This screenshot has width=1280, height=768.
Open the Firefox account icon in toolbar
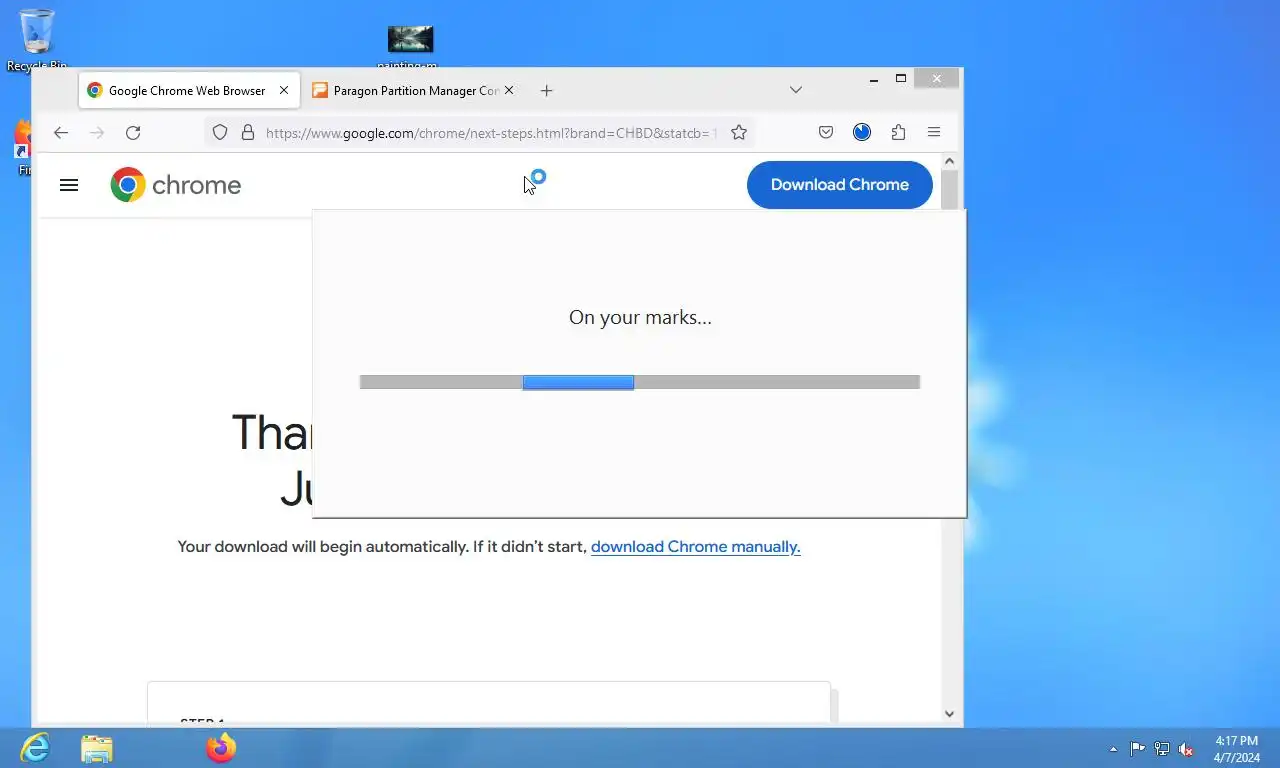(x=862, y=132)
